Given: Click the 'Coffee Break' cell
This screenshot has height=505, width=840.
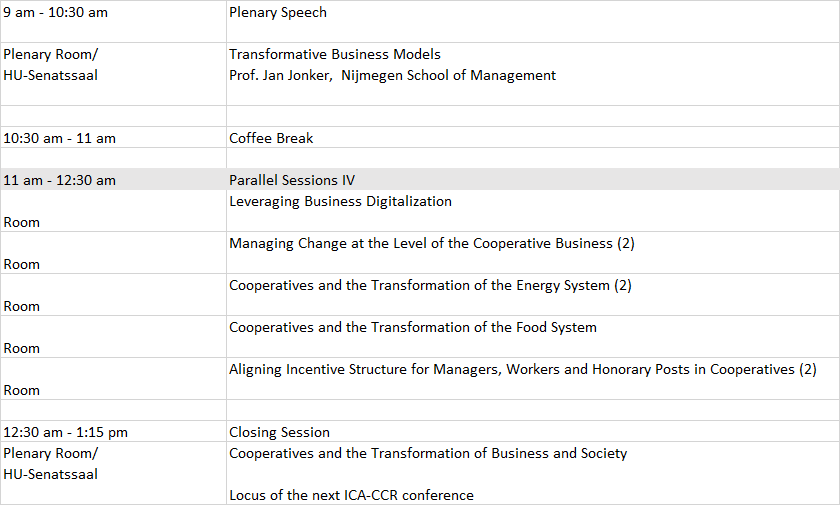Looking at the screenshot, I should [x=271, y=138].
